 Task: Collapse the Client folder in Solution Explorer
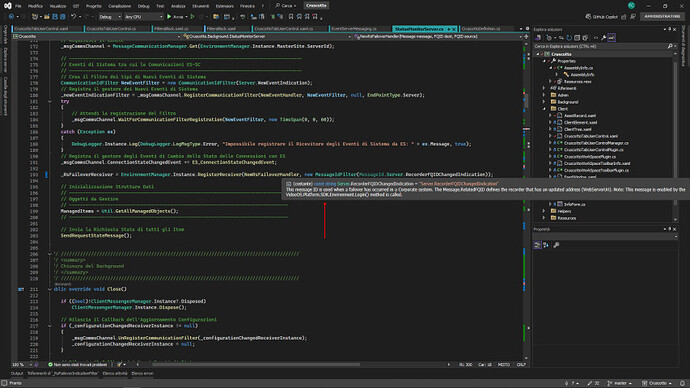(544, 109)
